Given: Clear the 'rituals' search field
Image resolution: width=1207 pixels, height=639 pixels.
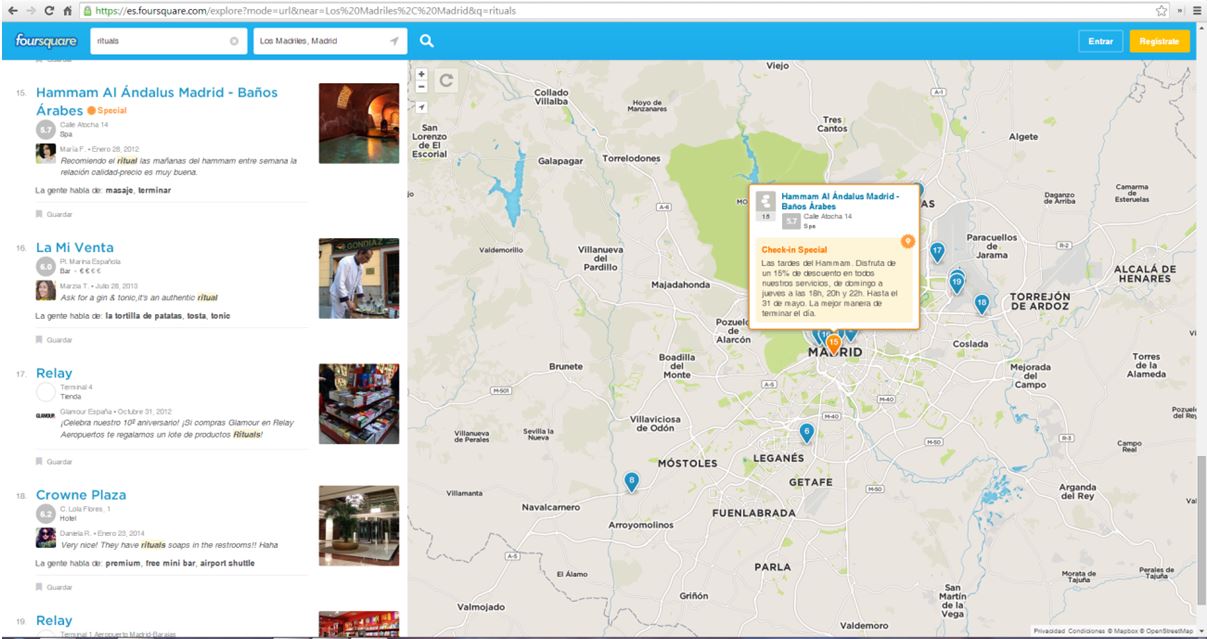Looking at the screenshot, I should tap(234, 41).
